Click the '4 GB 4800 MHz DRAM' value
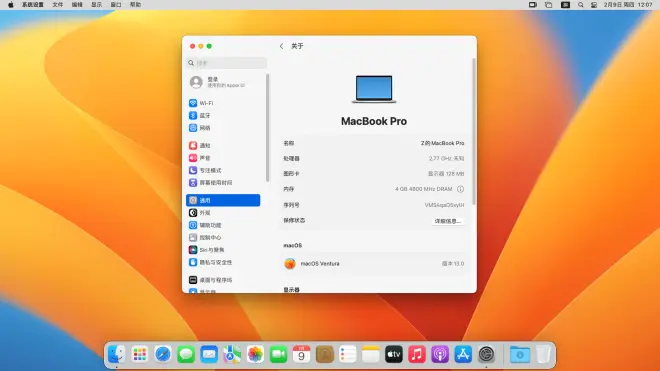 coord(423,189)
